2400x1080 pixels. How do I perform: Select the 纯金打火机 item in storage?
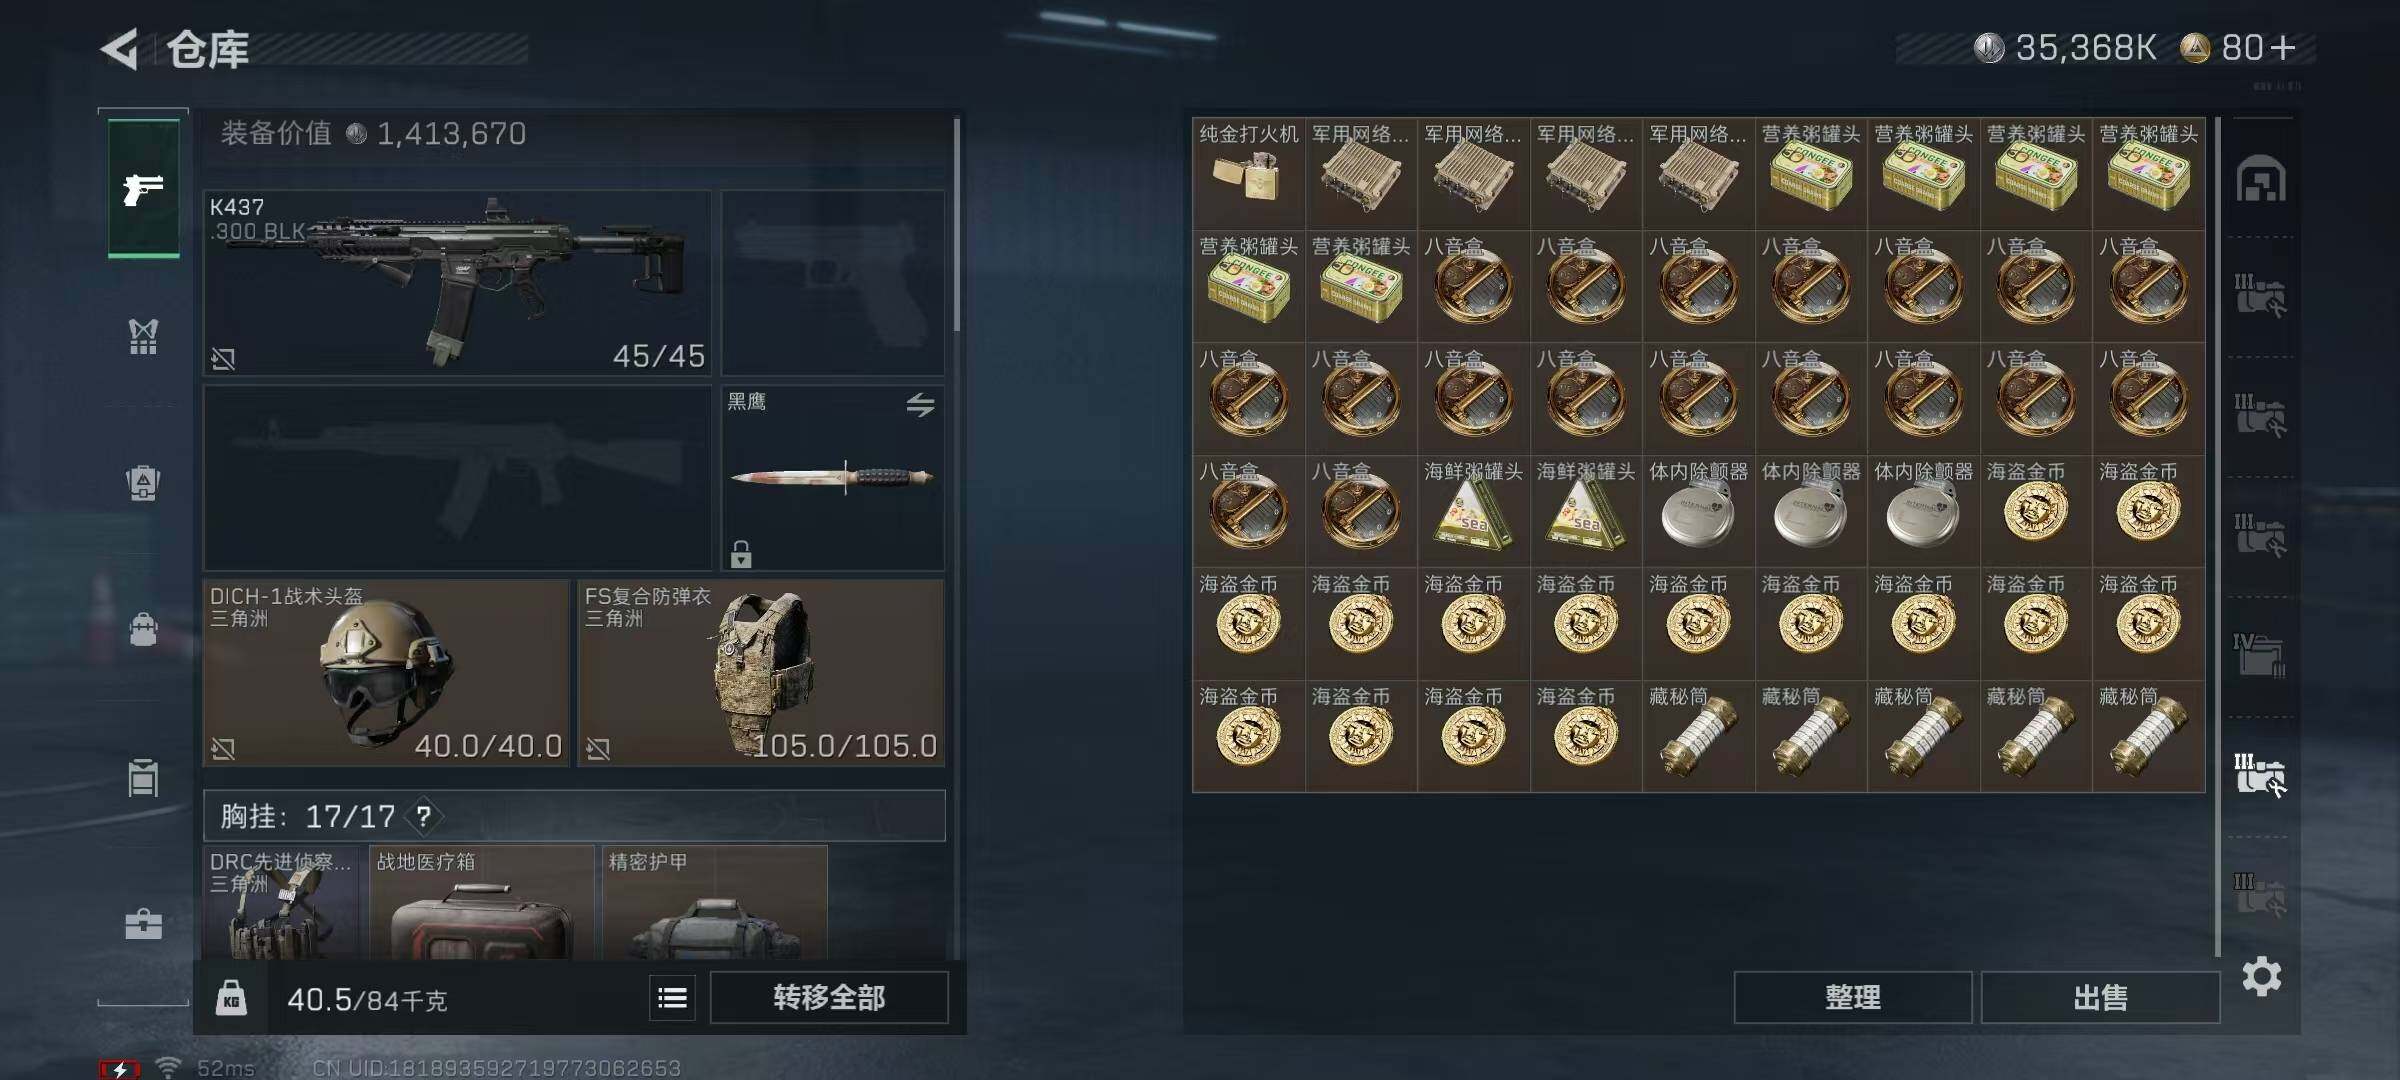click(1248, 174)
